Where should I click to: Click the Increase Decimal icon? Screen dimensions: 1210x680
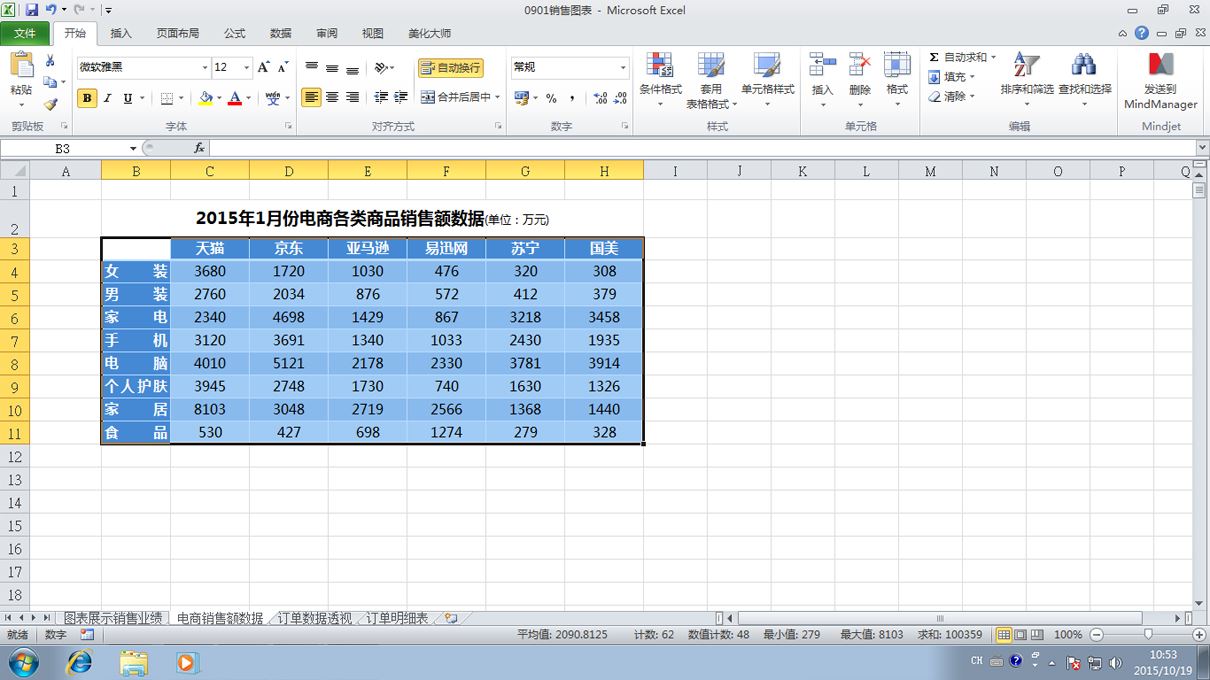click(600, 98)
